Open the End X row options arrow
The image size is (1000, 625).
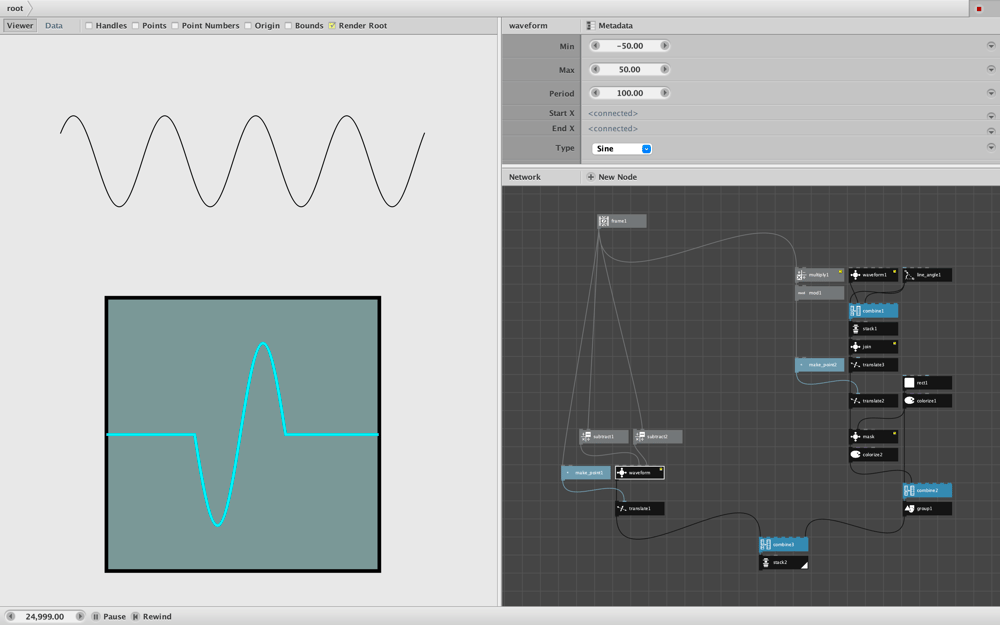point(990,131)
